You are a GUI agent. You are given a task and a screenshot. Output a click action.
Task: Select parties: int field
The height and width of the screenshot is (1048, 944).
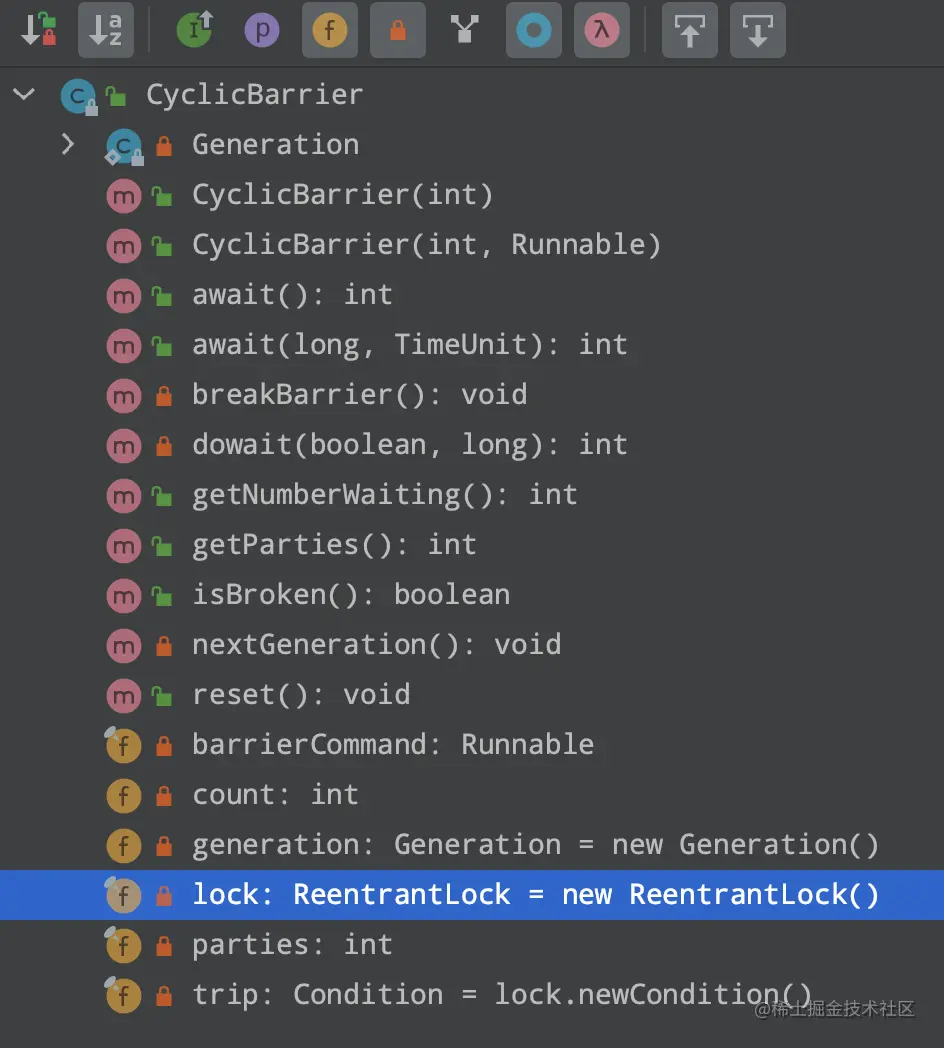coord(472,945)
